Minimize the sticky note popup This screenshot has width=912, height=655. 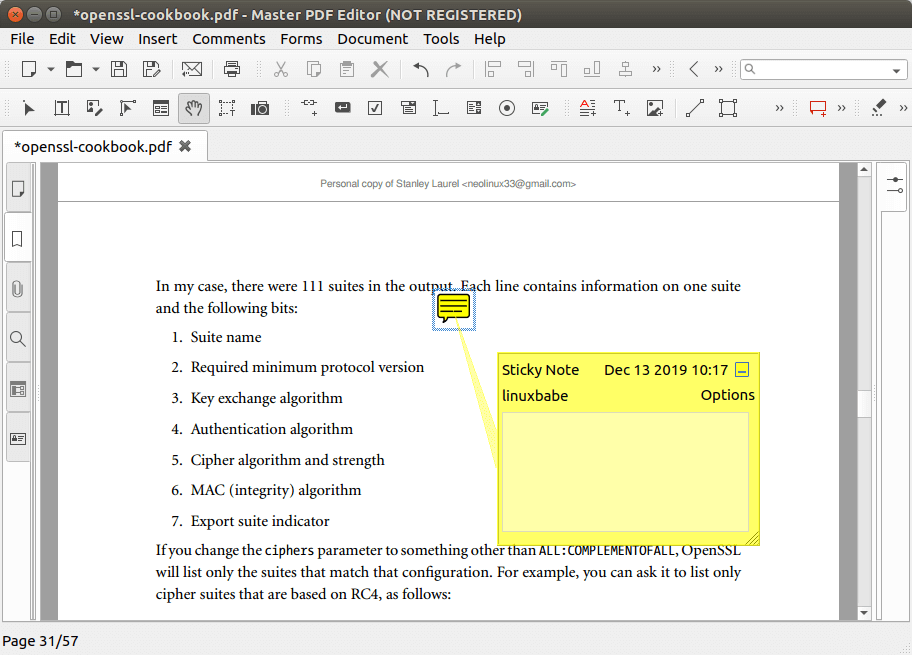click(742, 370)
